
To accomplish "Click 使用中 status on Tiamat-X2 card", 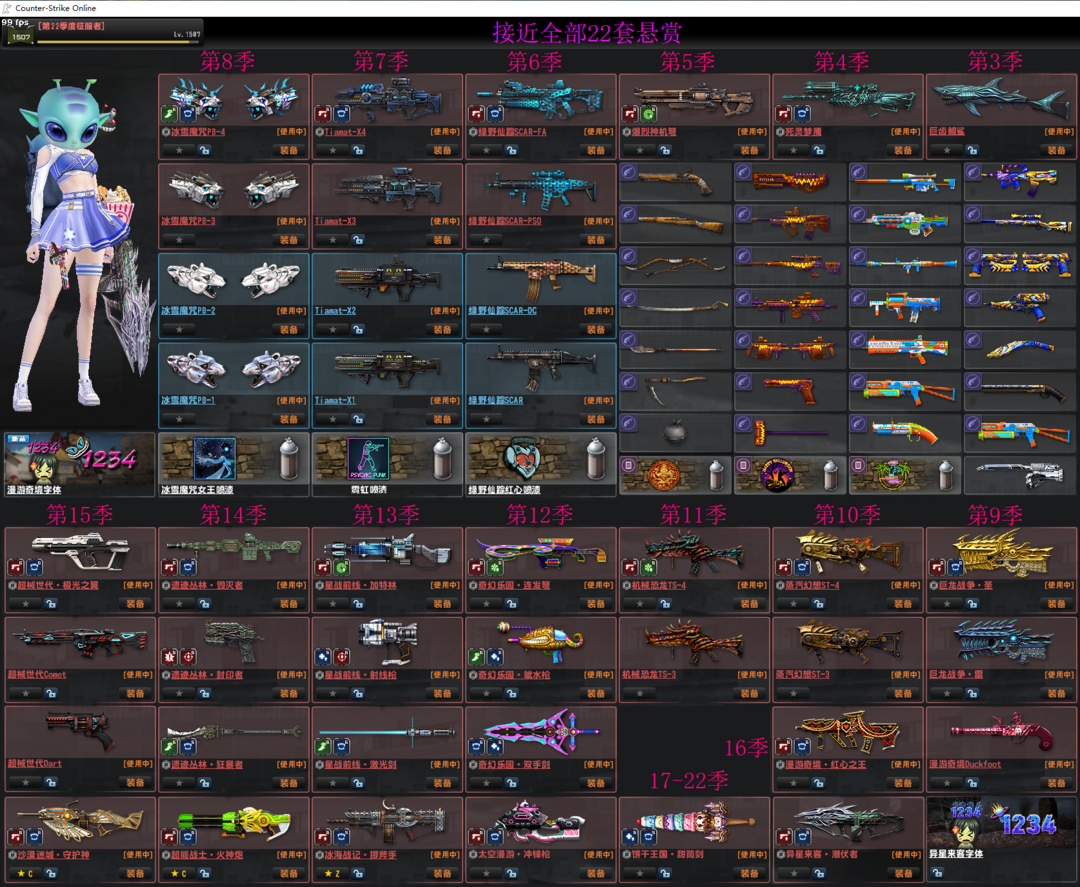I will (445, 311).
